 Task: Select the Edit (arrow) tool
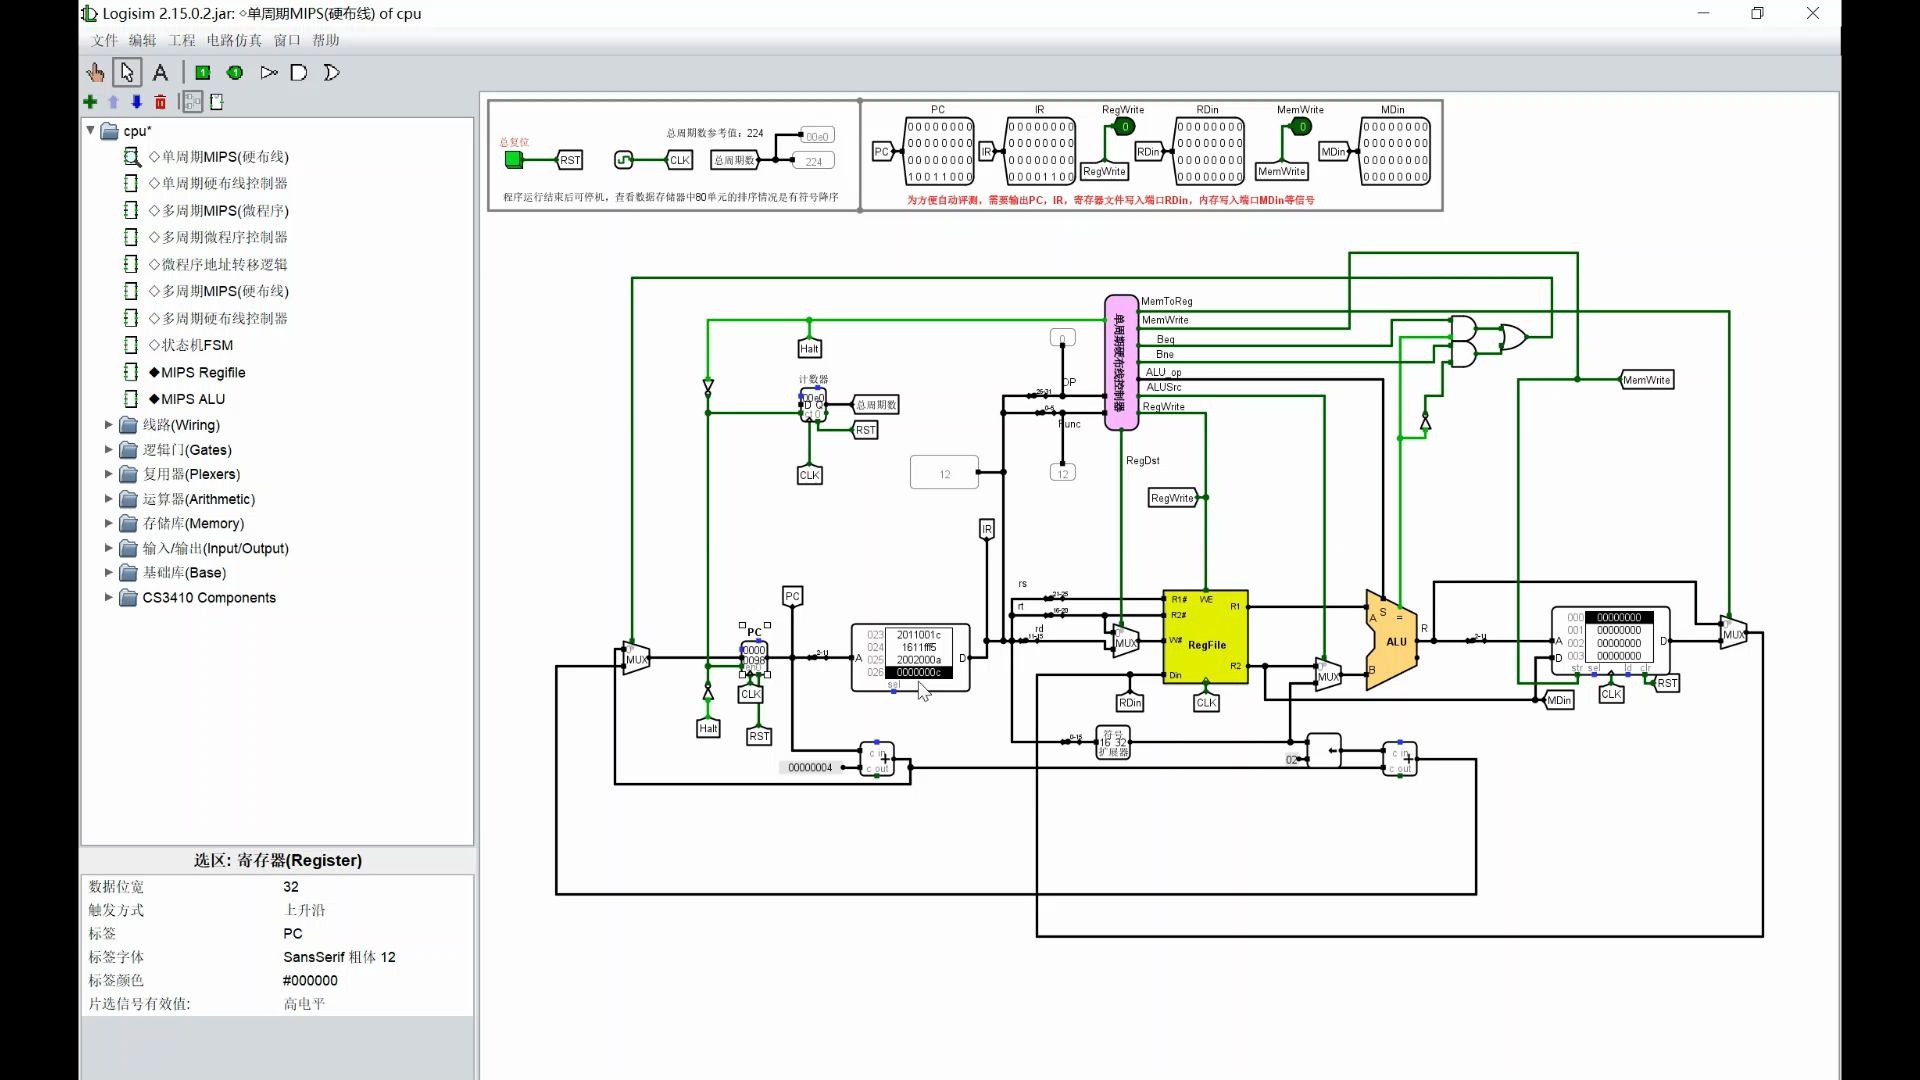[127, 72]
